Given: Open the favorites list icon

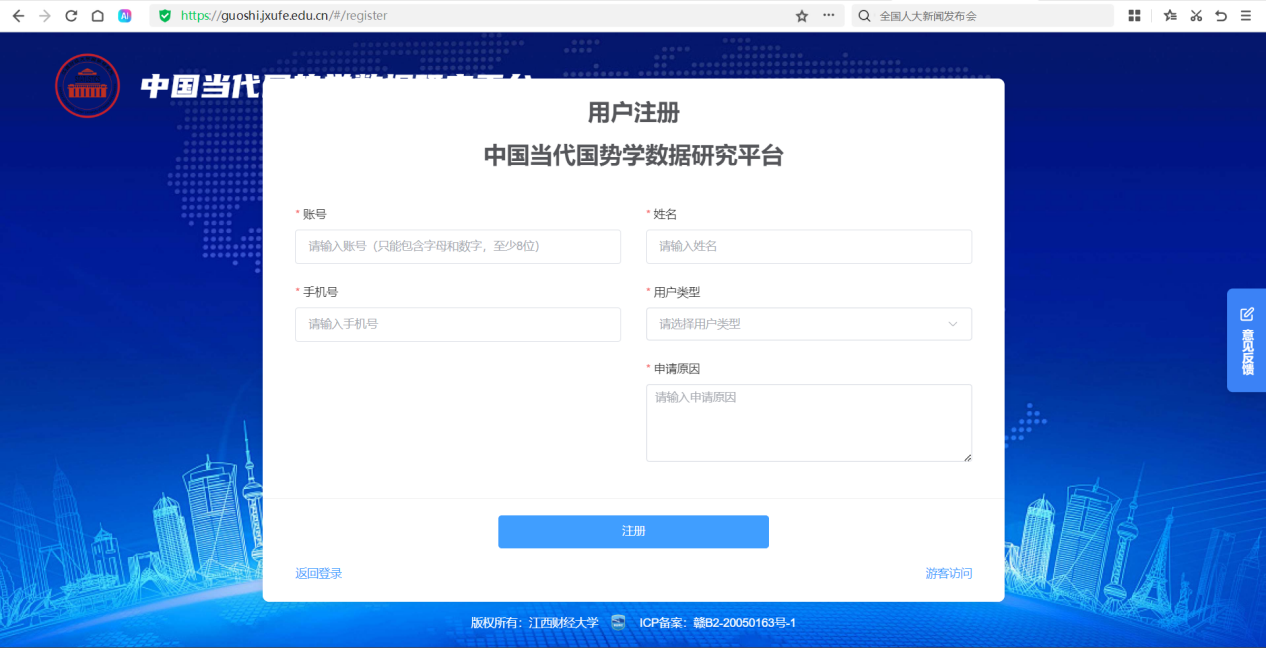Looking at the screenshot, I should [1170, 16].
